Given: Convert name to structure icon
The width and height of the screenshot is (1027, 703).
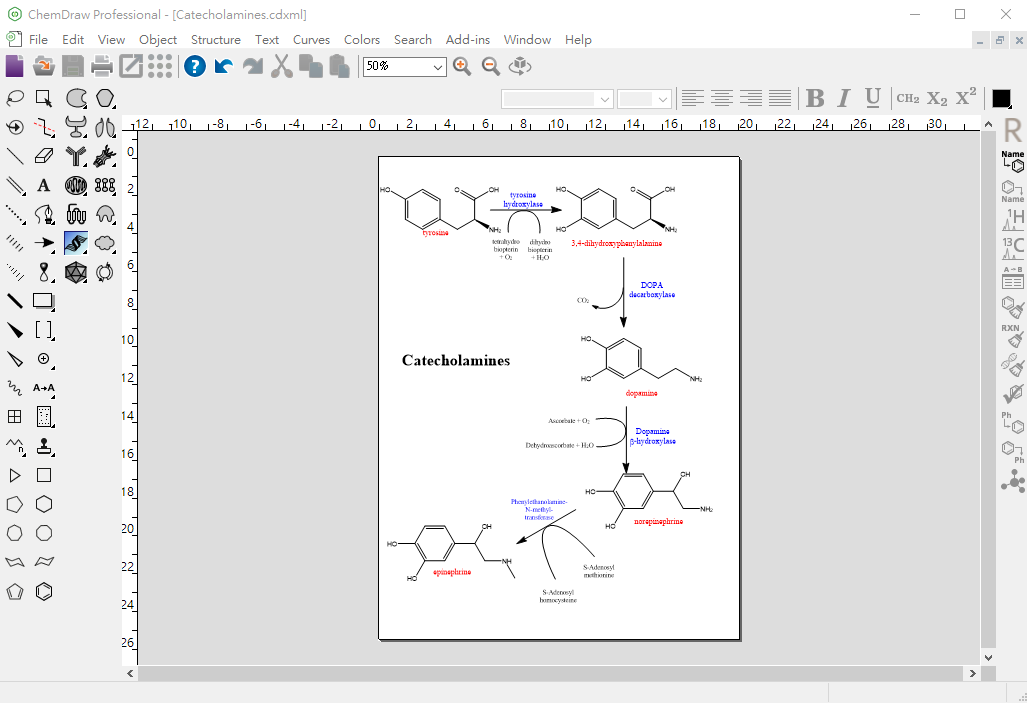Looking at the screenshot, I should [1013, 161].
